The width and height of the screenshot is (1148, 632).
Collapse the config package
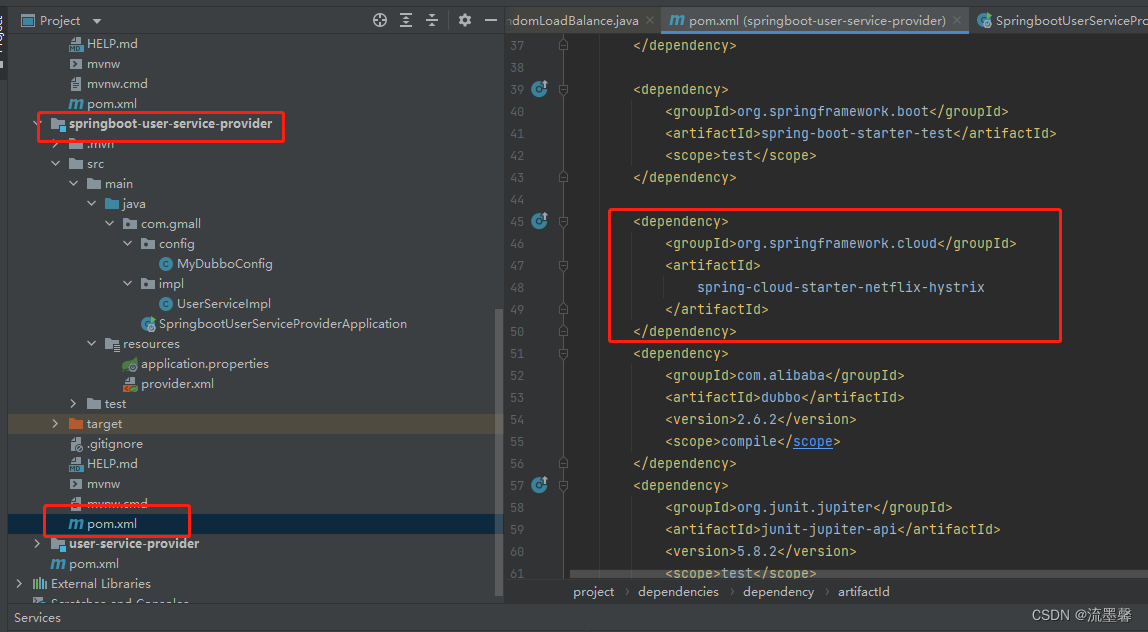(127, 243)
